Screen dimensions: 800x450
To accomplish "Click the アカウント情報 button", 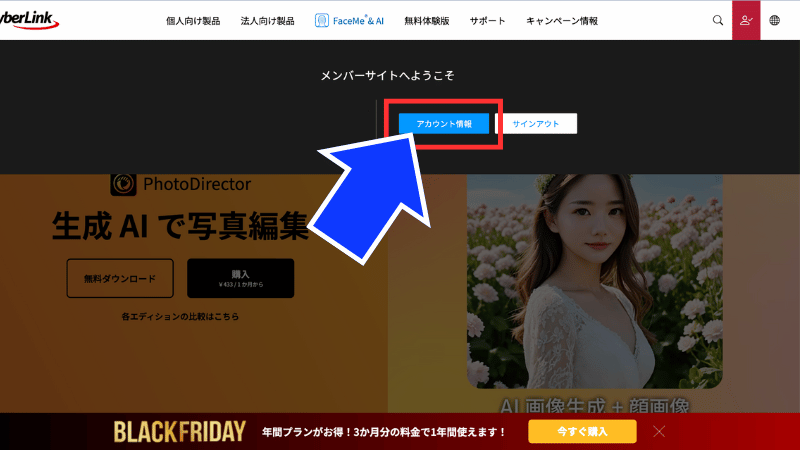I will [x=444, y=123].
